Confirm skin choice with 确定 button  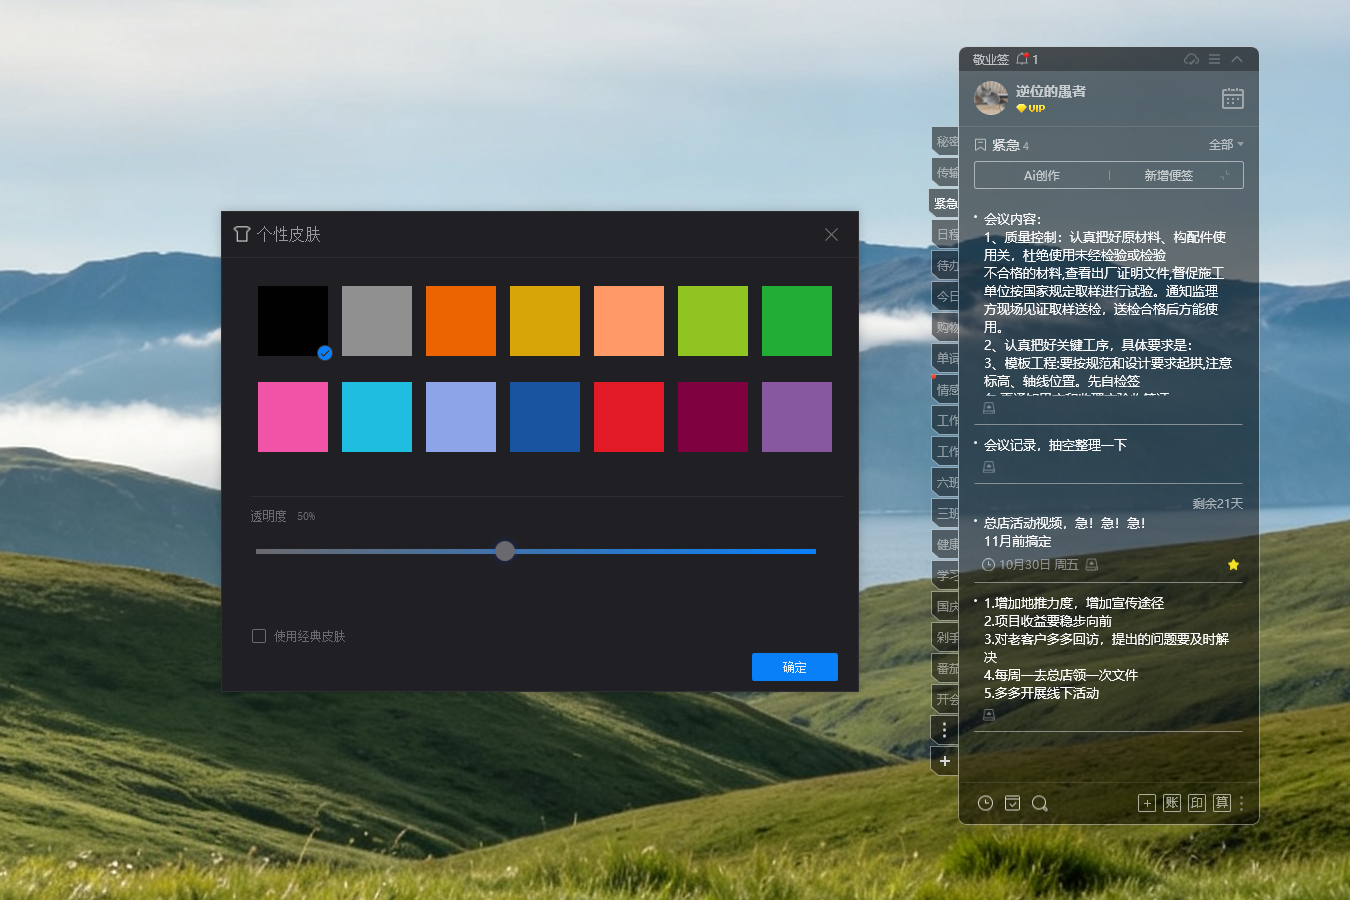coord(795,667)
